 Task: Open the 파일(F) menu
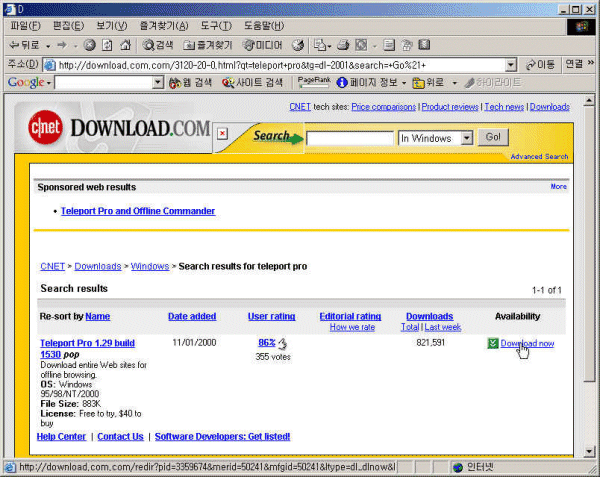pyautogui.click(x=25, y=26)
